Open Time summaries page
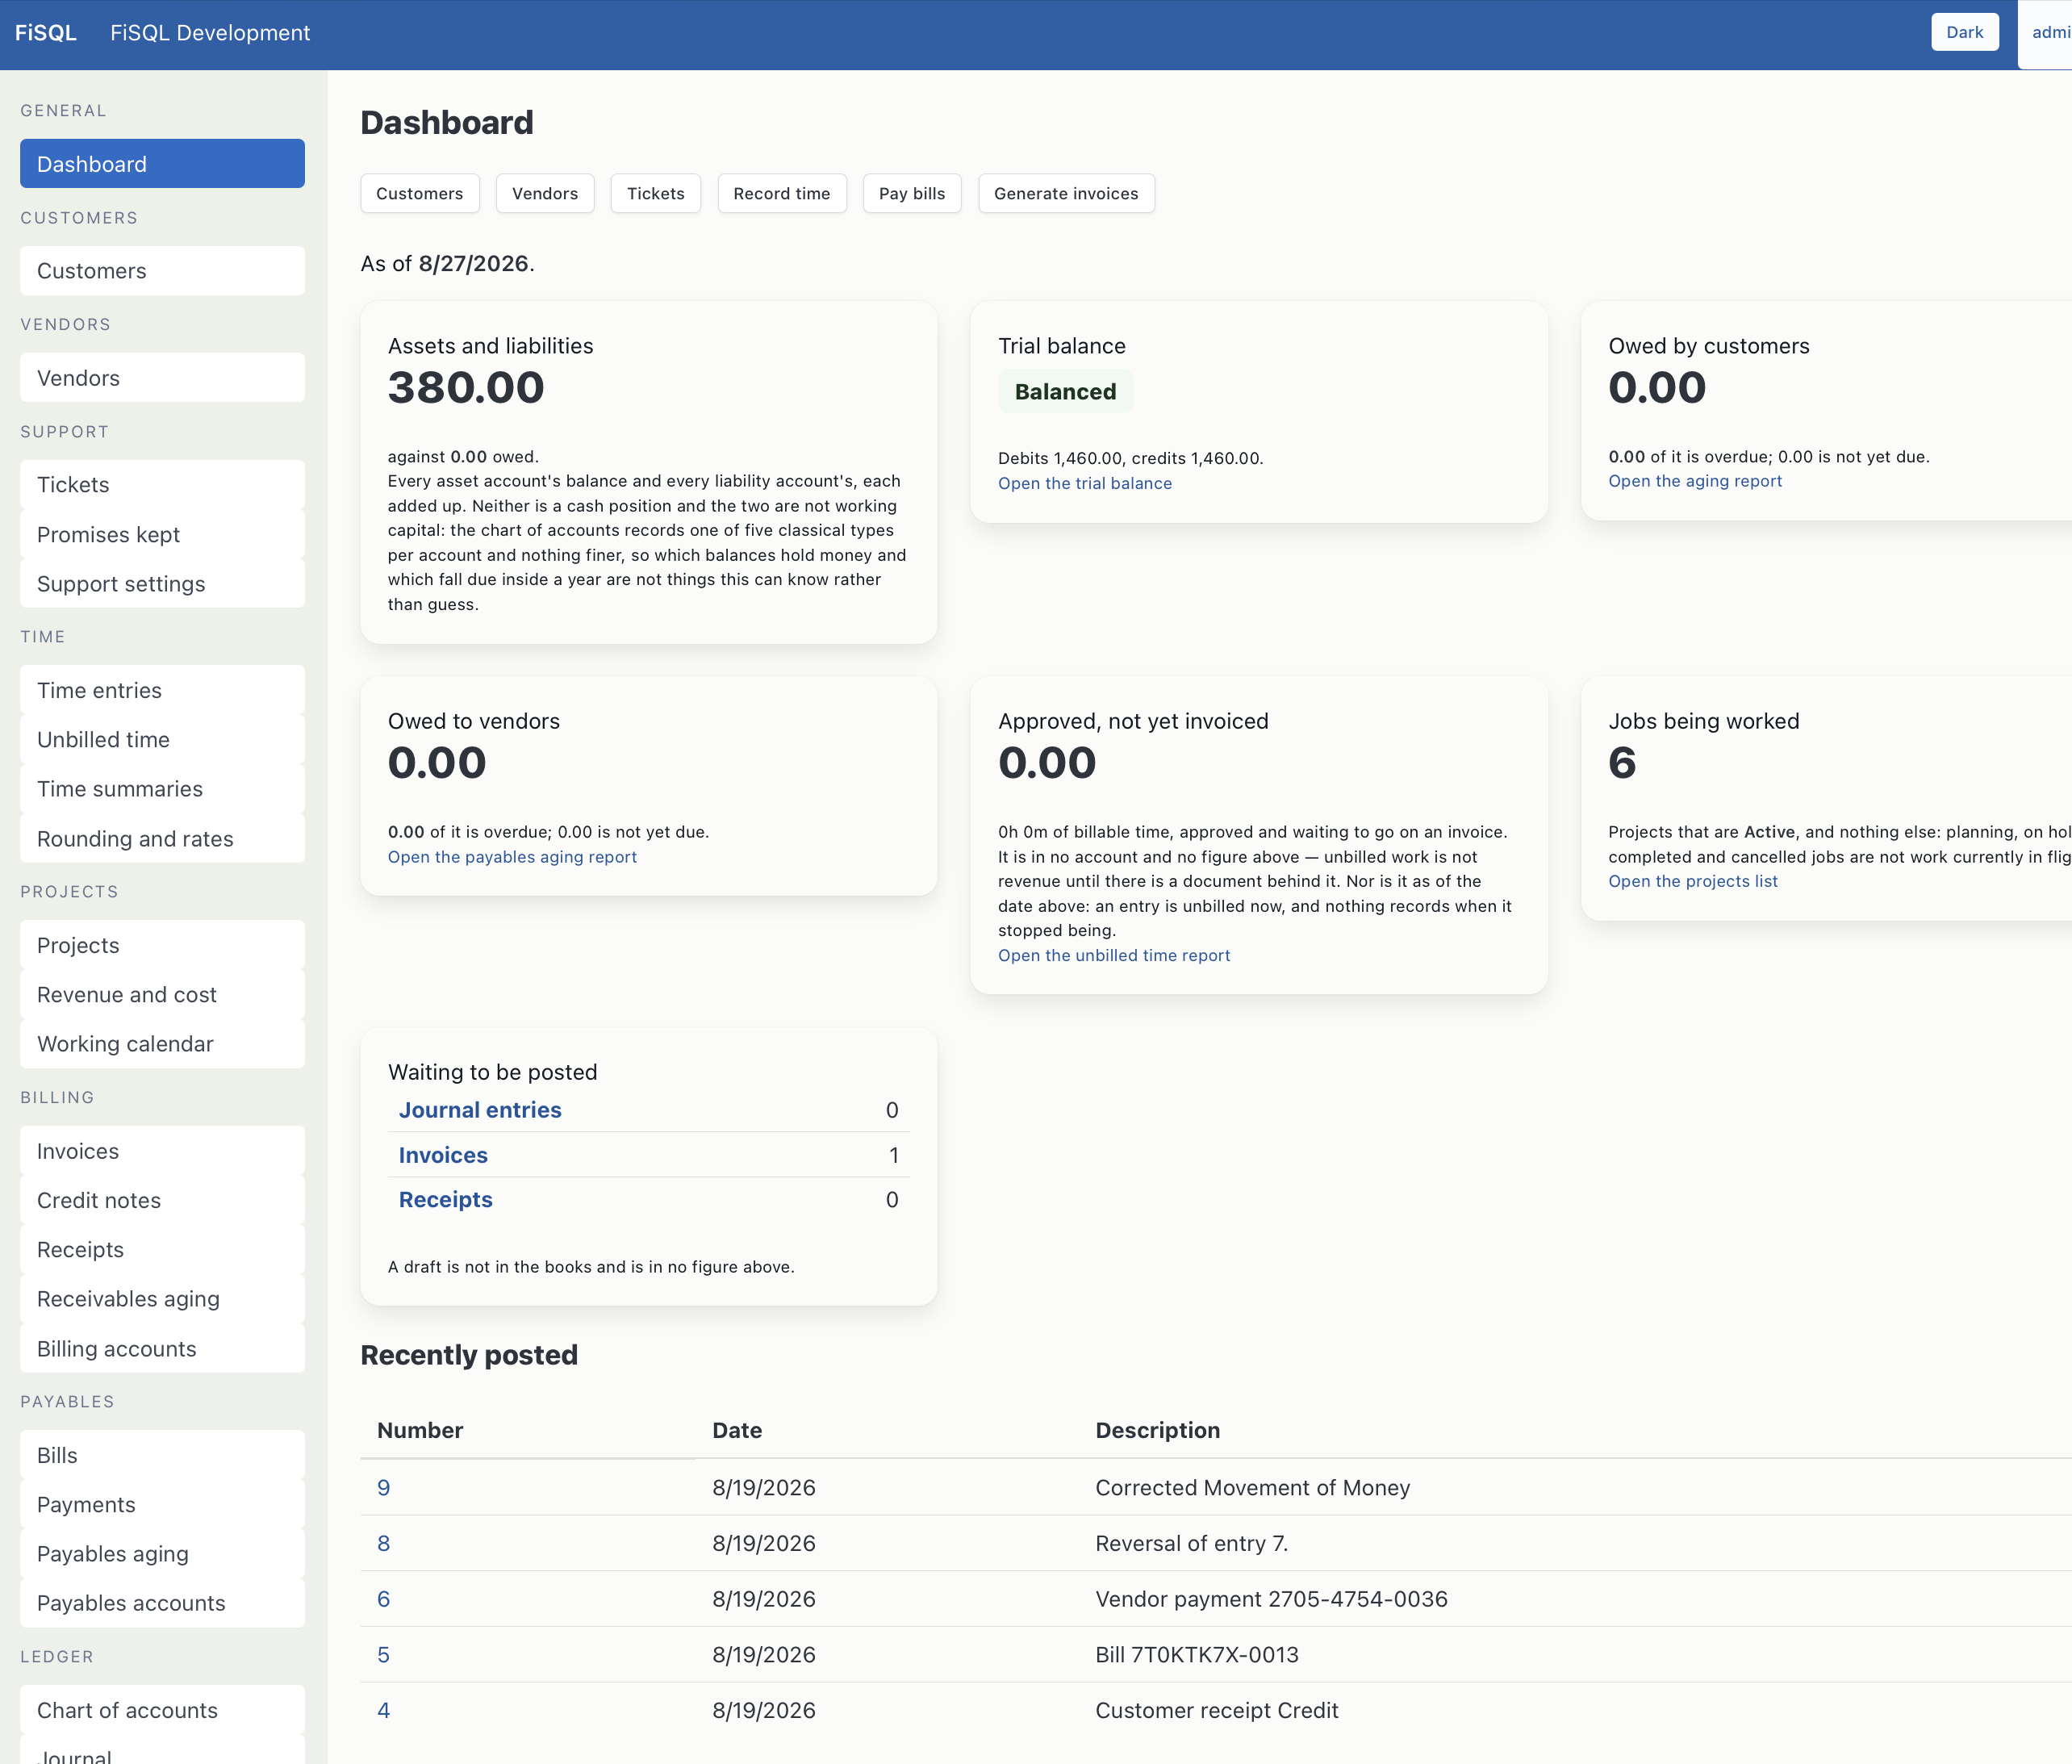Screen dimensions: 2072x1764 click(x=162, y=789)
